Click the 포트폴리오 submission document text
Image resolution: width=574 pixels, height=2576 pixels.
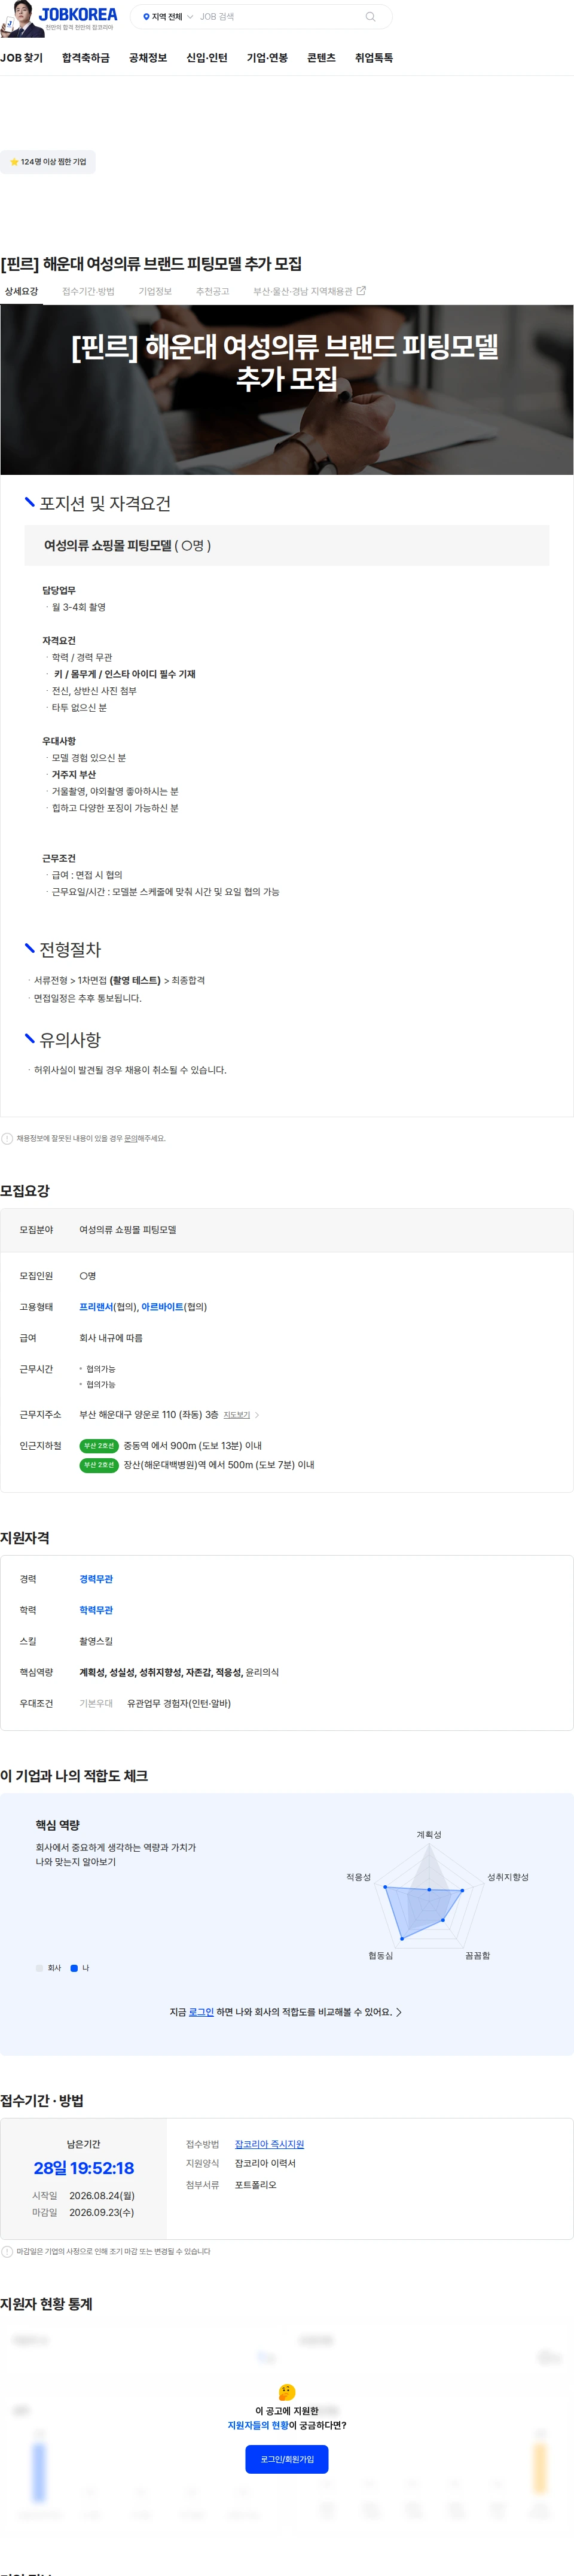[x=256, y=2185]
